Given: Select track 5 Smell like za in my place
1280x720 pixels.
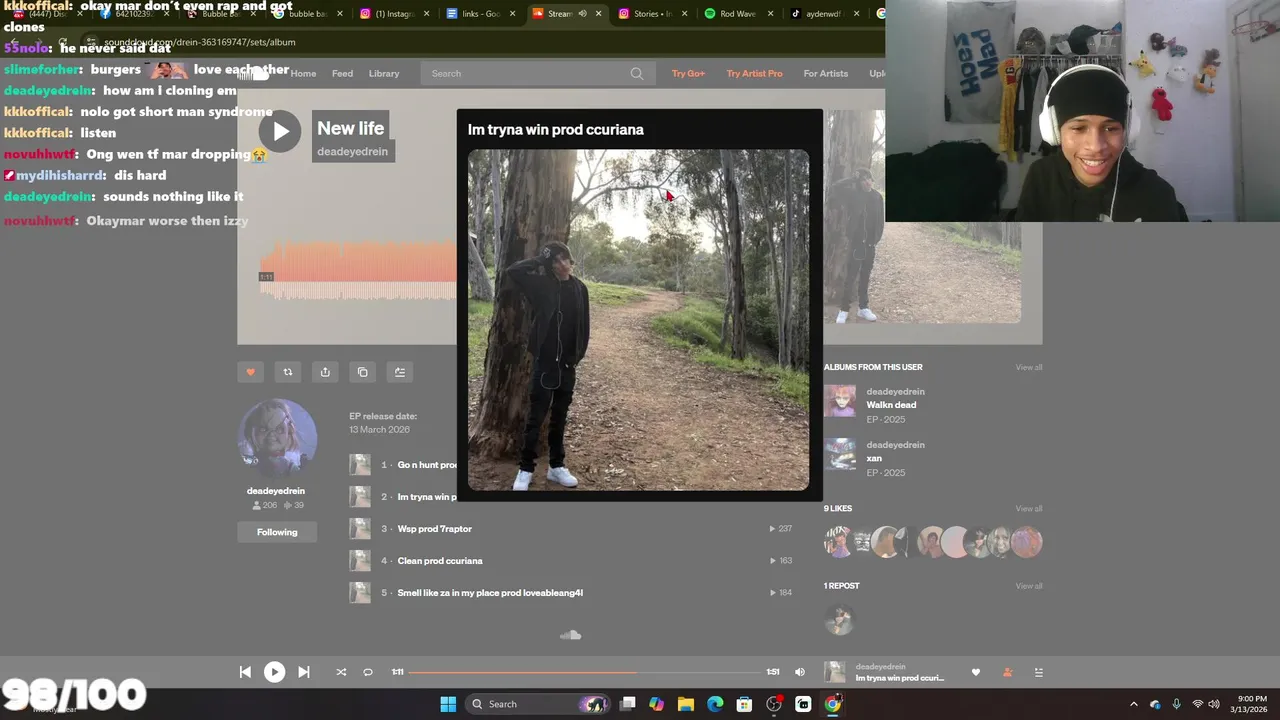Looking at the screenshot, I should pyautogui.click(x=490, y=593).
